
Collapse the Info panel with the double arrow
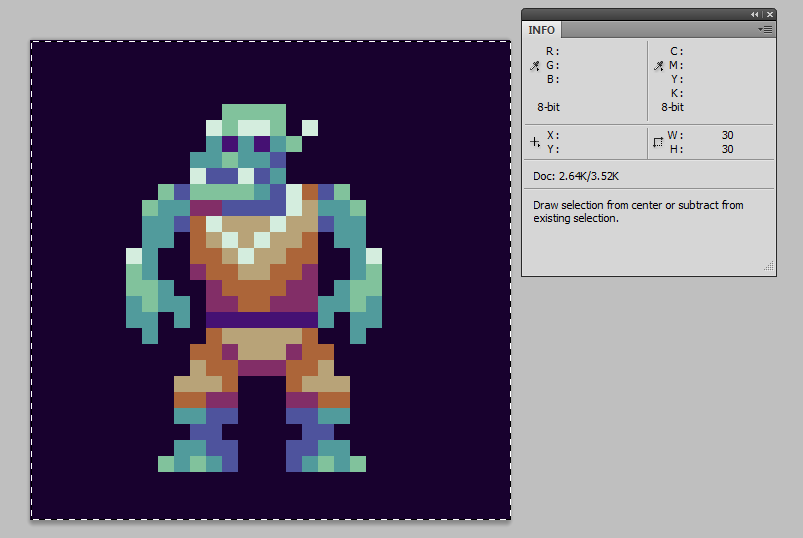(x=755, y=15)
